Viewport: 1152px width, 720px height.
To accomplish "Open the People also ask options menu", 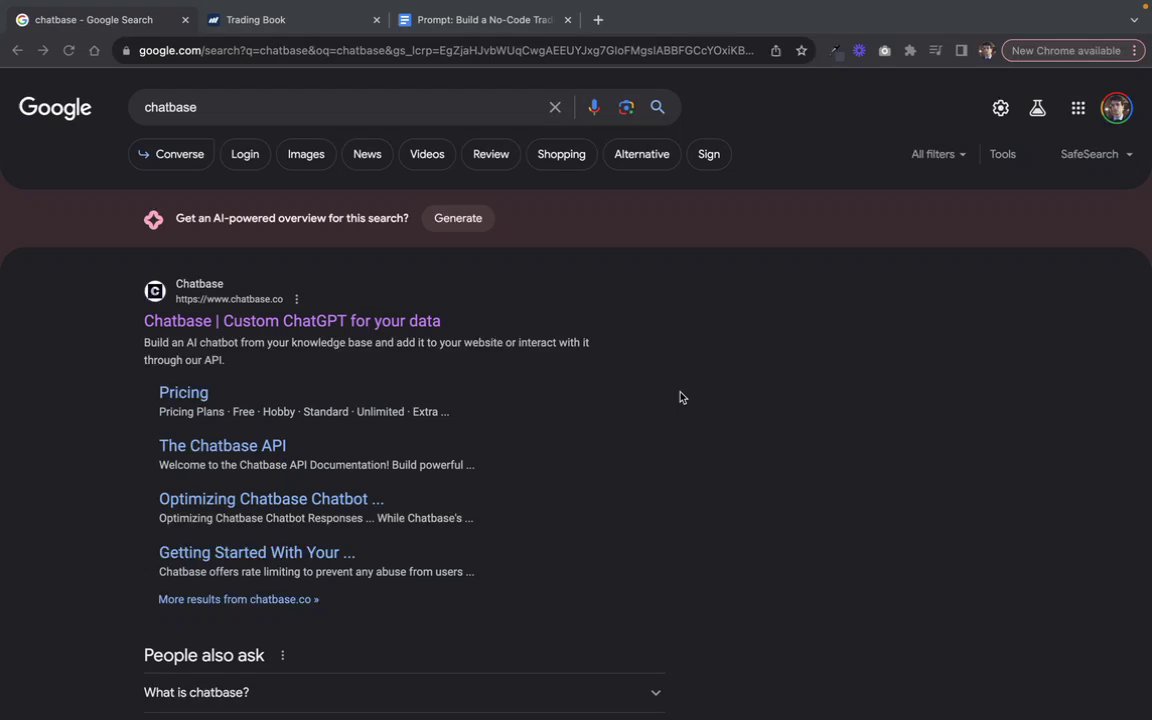I will click(283, 655).
